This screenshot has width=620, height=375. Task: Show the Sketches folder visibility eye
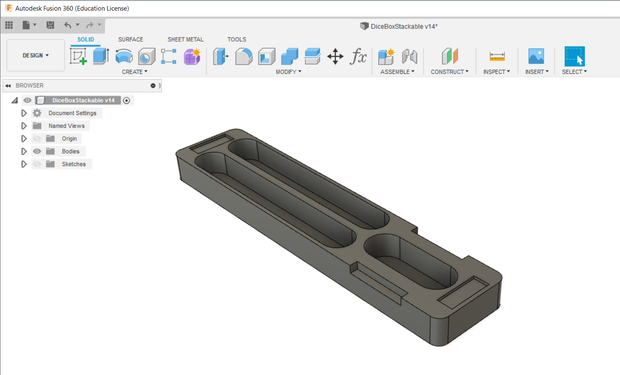[37, 164]
